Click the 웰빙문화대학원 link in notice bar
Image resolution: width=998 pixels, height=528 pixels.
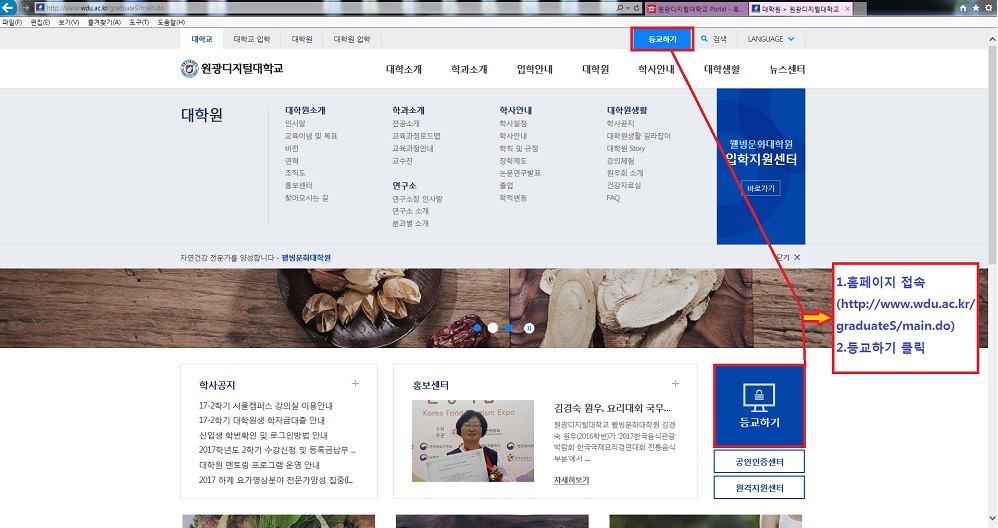tap(306, 258)
